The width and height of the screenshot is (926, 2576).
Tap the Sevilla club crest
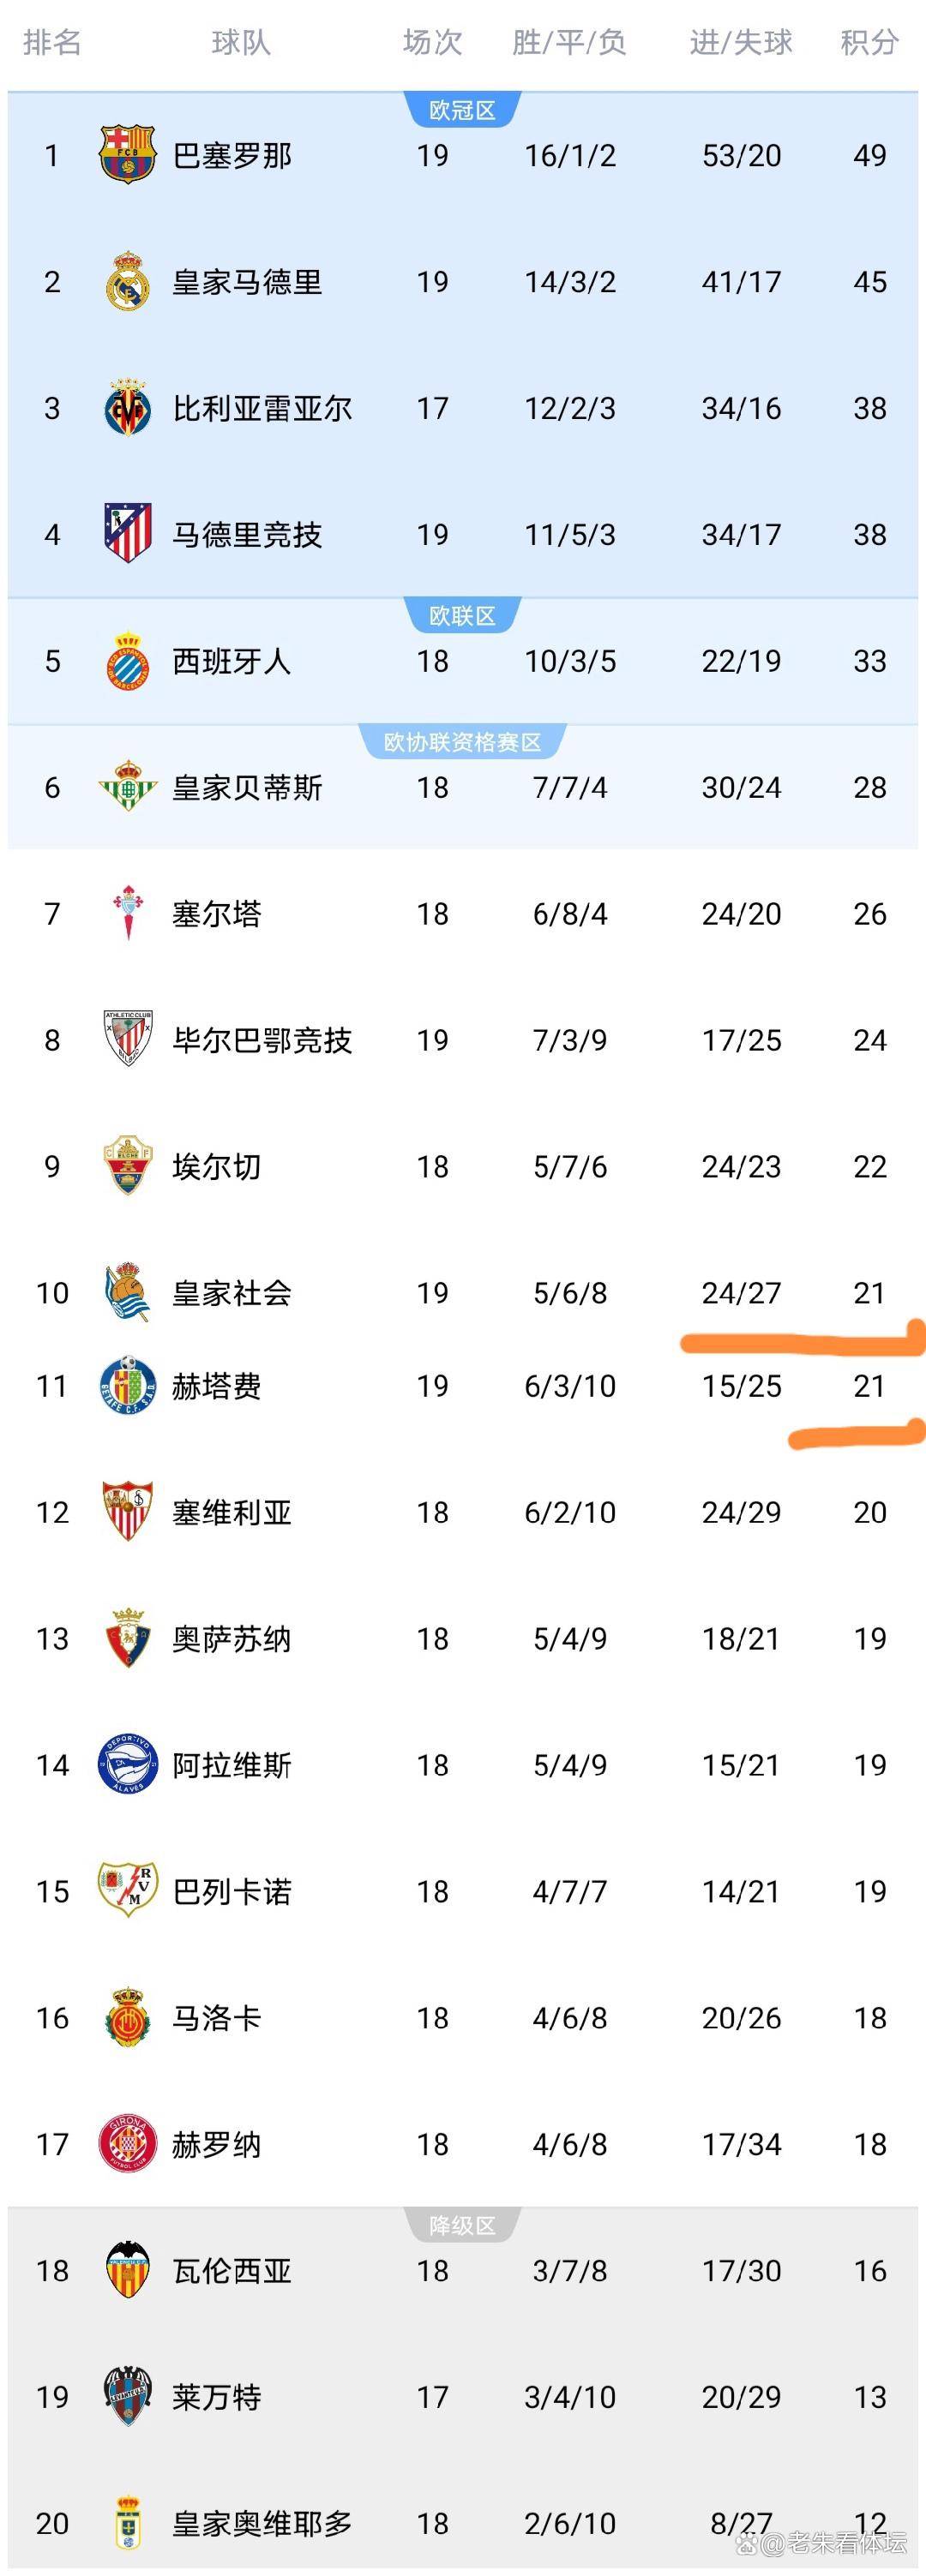tap(127, 1512)
